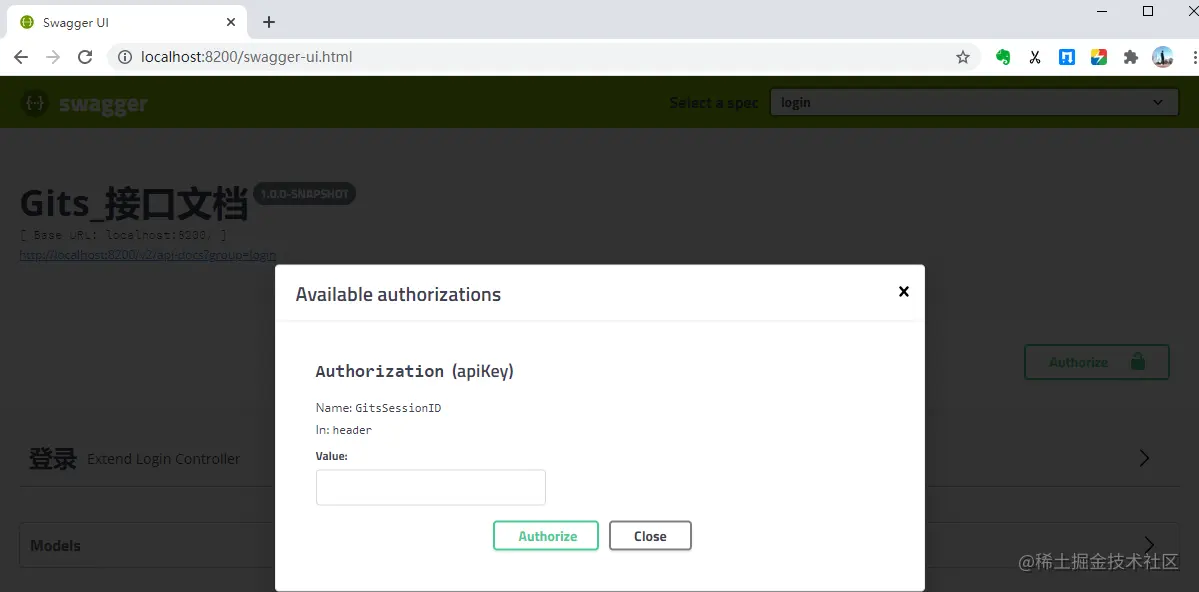Click the Close button in dialog
The height and width of the screenshot is (592, 1199).
[x=650, y=536]
